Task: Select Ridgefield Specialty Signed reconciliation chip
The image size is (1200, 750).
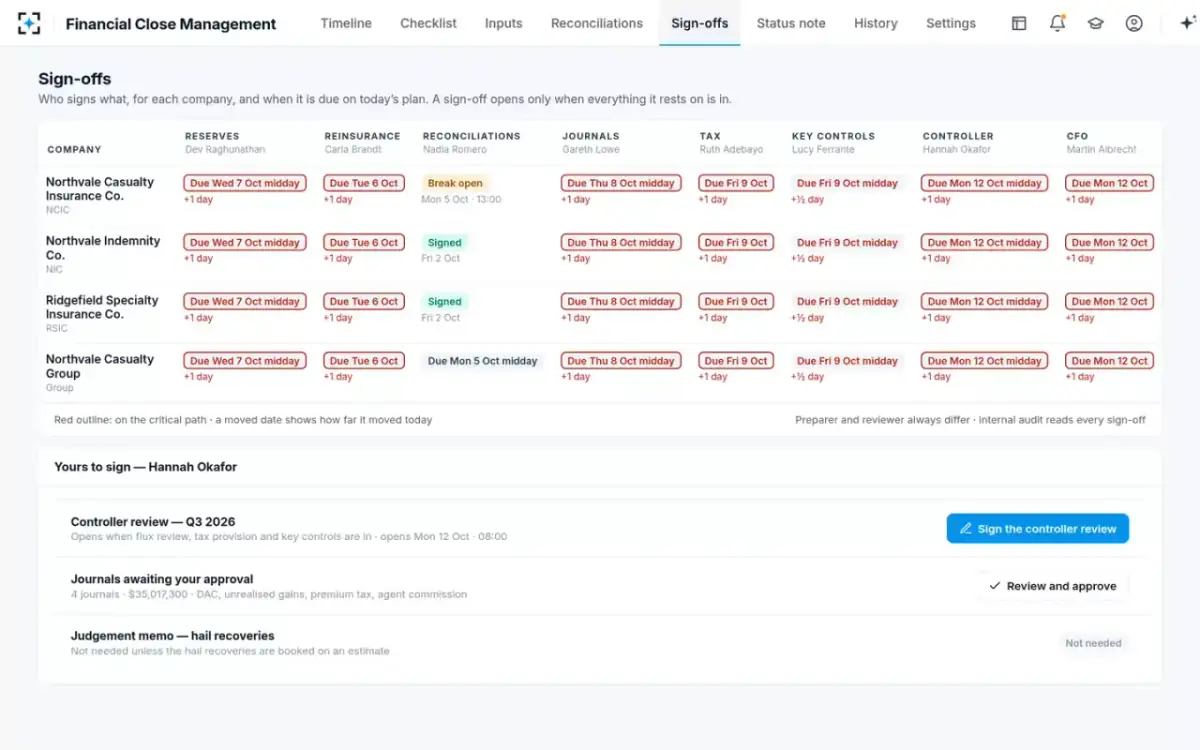Action: [445, 301]
